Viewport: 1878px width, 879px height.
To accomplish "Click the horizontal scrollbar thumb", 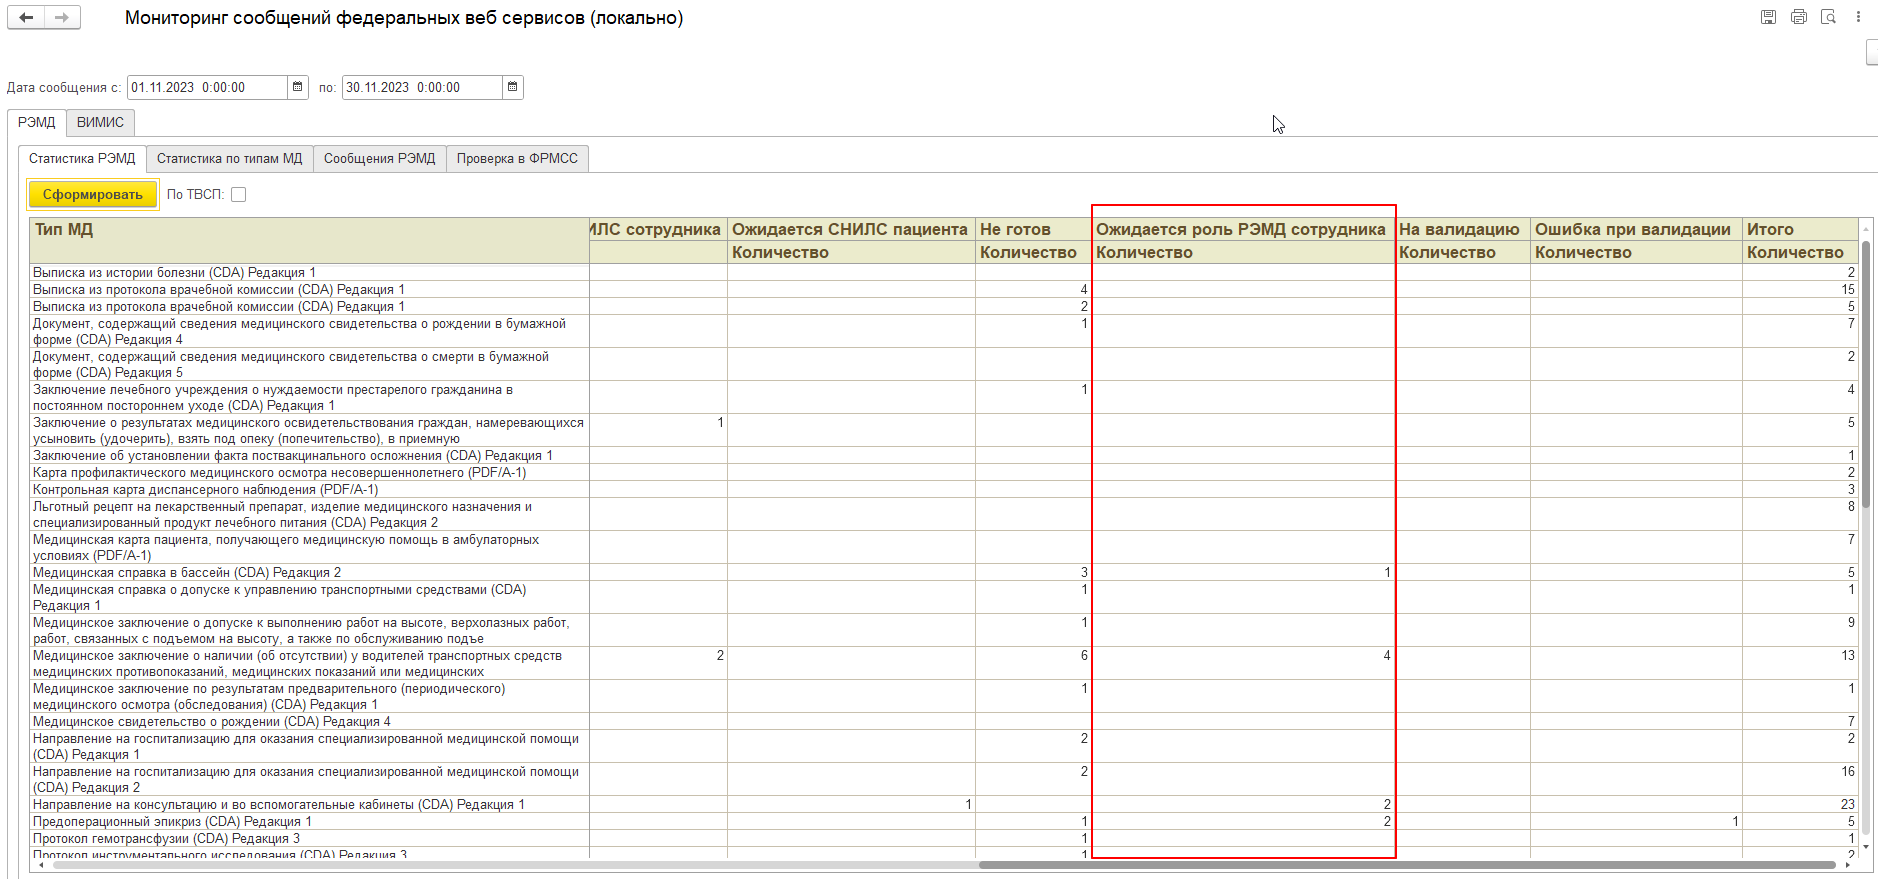I will [x=1400, y=865].
